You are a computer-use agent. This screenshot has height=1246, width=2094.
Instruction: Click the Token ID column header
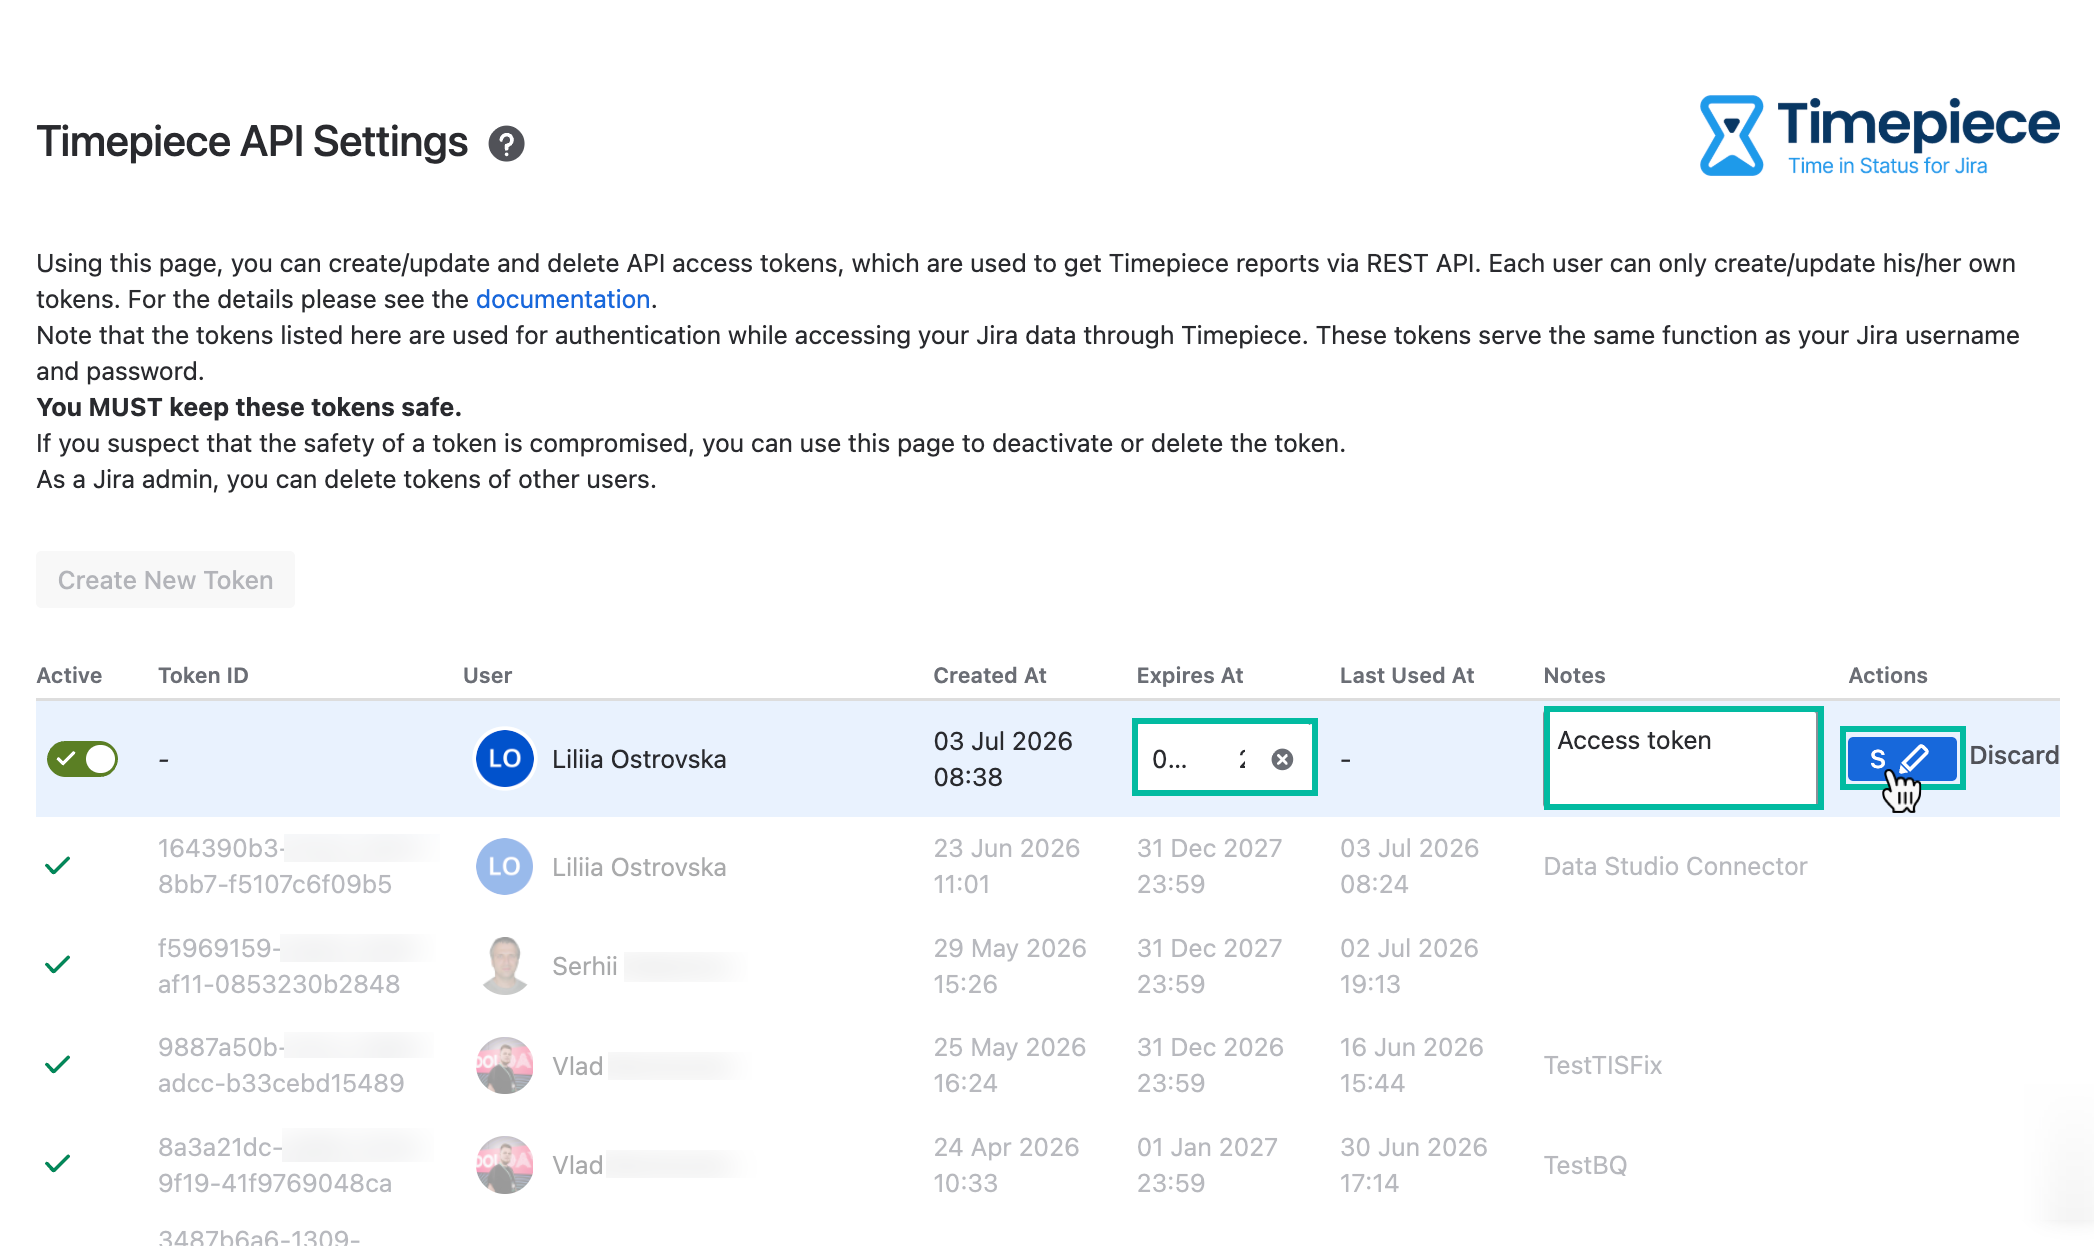[x=203, y=675]
